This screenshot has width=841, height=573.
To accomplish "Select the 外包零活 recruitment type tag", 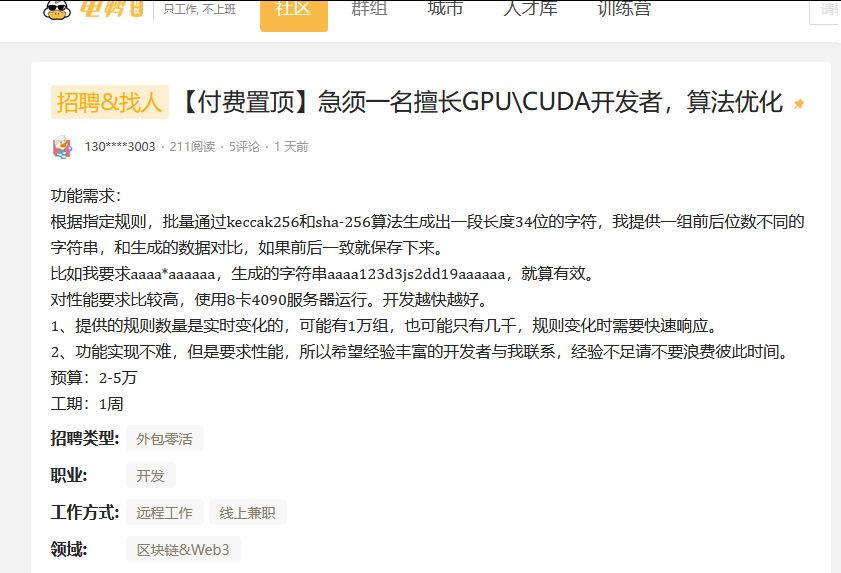I will point(165,438).
